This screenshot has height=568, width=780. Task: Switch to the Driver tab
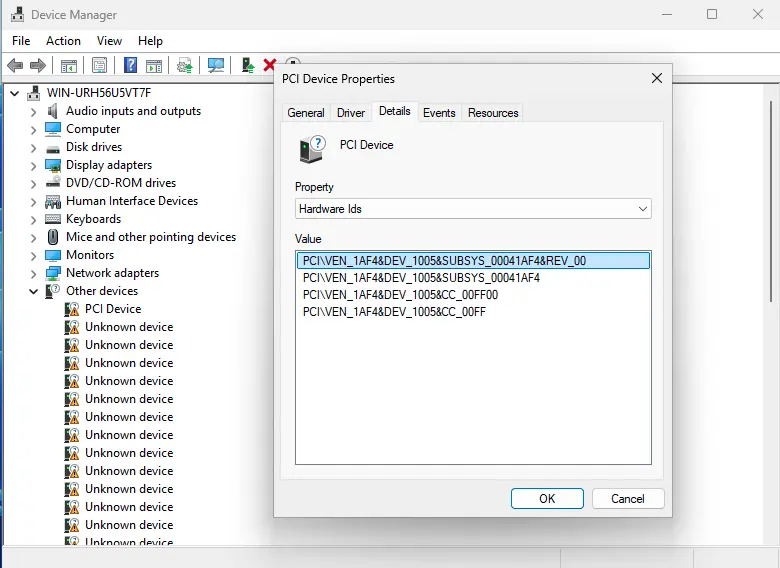351,113
